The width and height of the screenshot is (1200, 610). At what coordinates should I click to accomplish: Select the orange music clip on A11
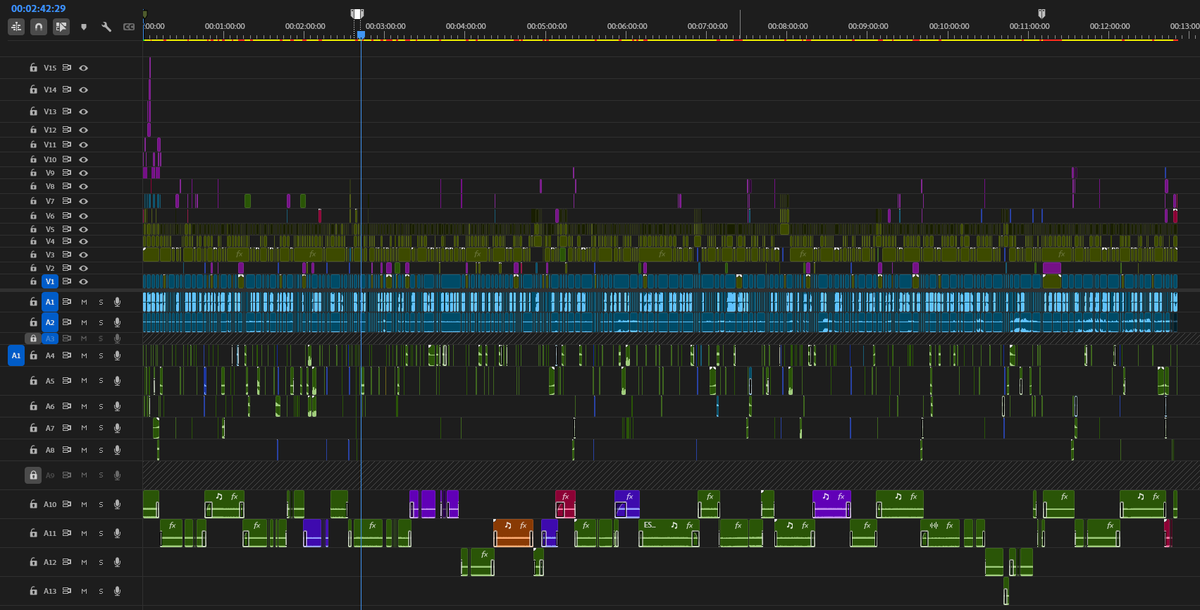[513, 533]
